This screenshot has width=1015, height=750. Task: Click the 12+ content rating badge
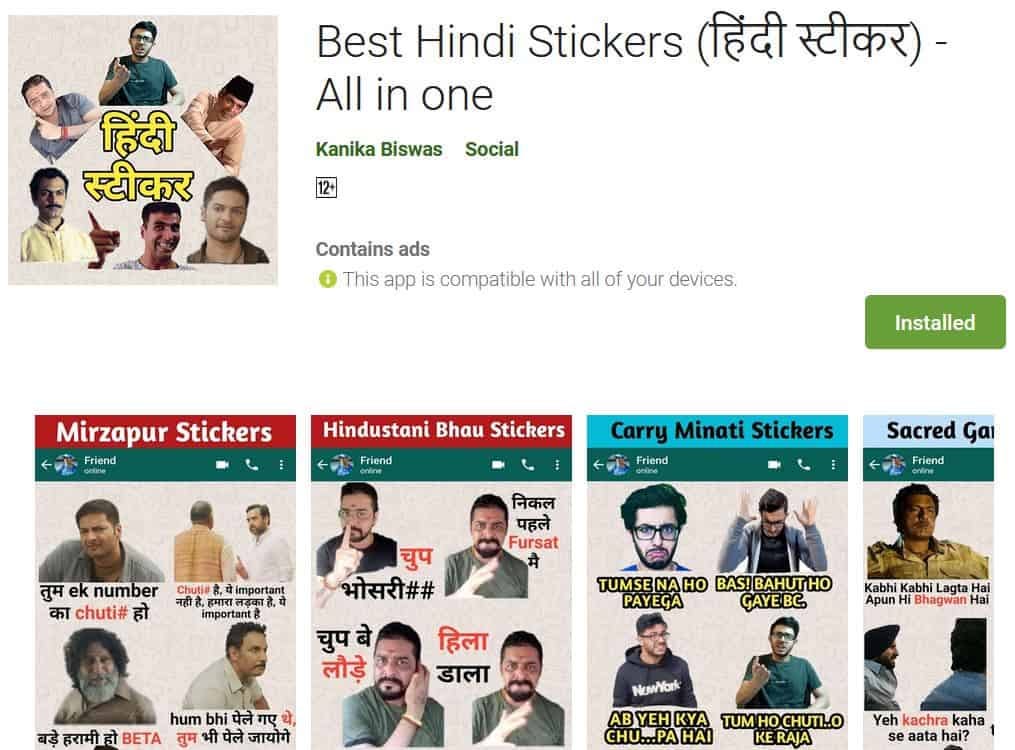[x=326, y=188]
